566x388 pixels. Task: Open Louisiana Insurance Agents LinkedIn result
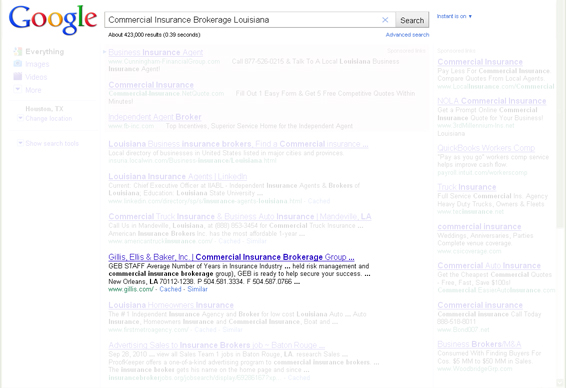[x=178, y=176]
